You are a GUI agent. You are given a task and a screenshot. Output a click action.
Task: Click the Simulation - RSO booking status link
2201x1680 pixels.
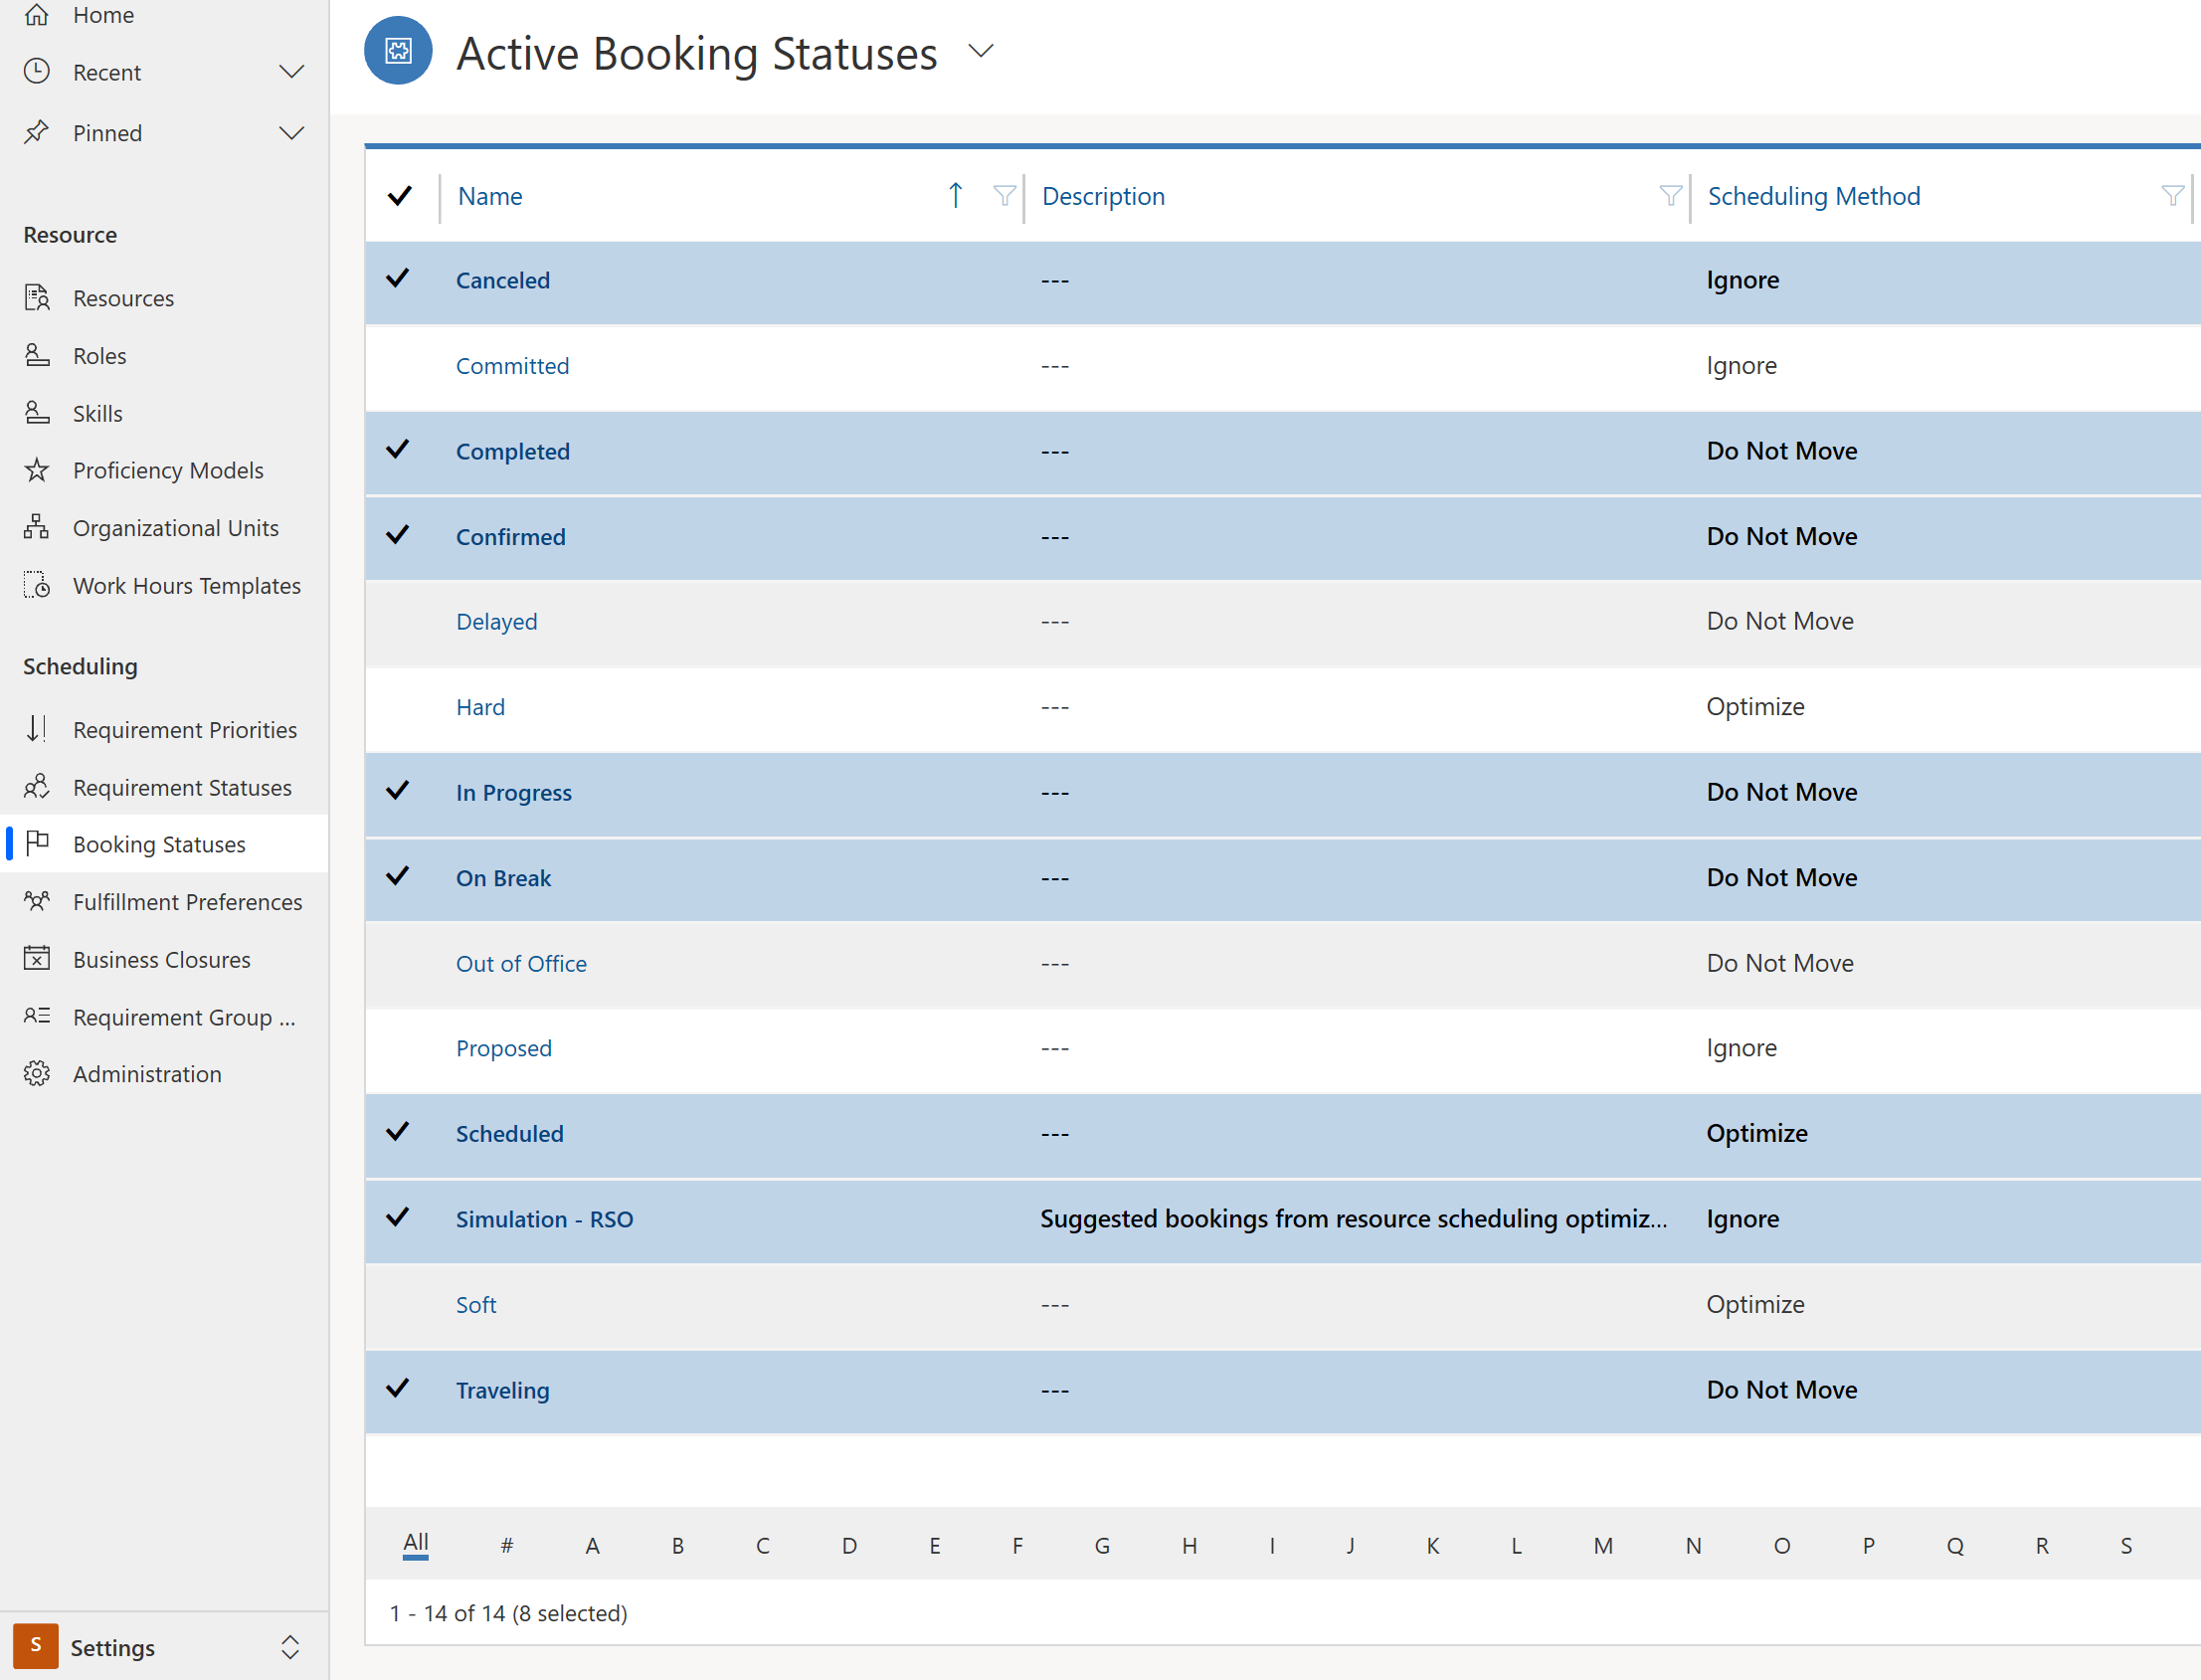[x=543, y=1217]
